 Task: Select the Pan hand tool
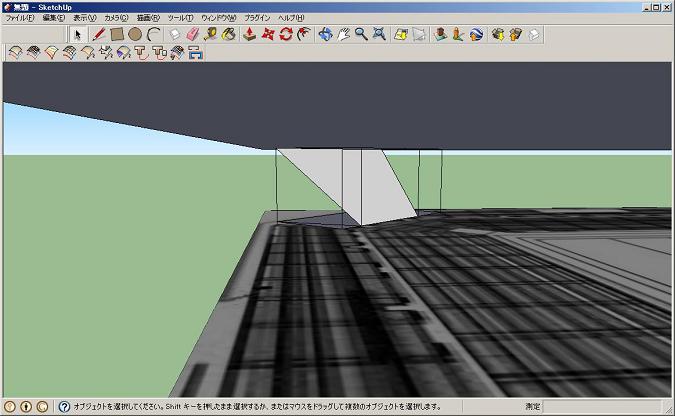[343, 35]
